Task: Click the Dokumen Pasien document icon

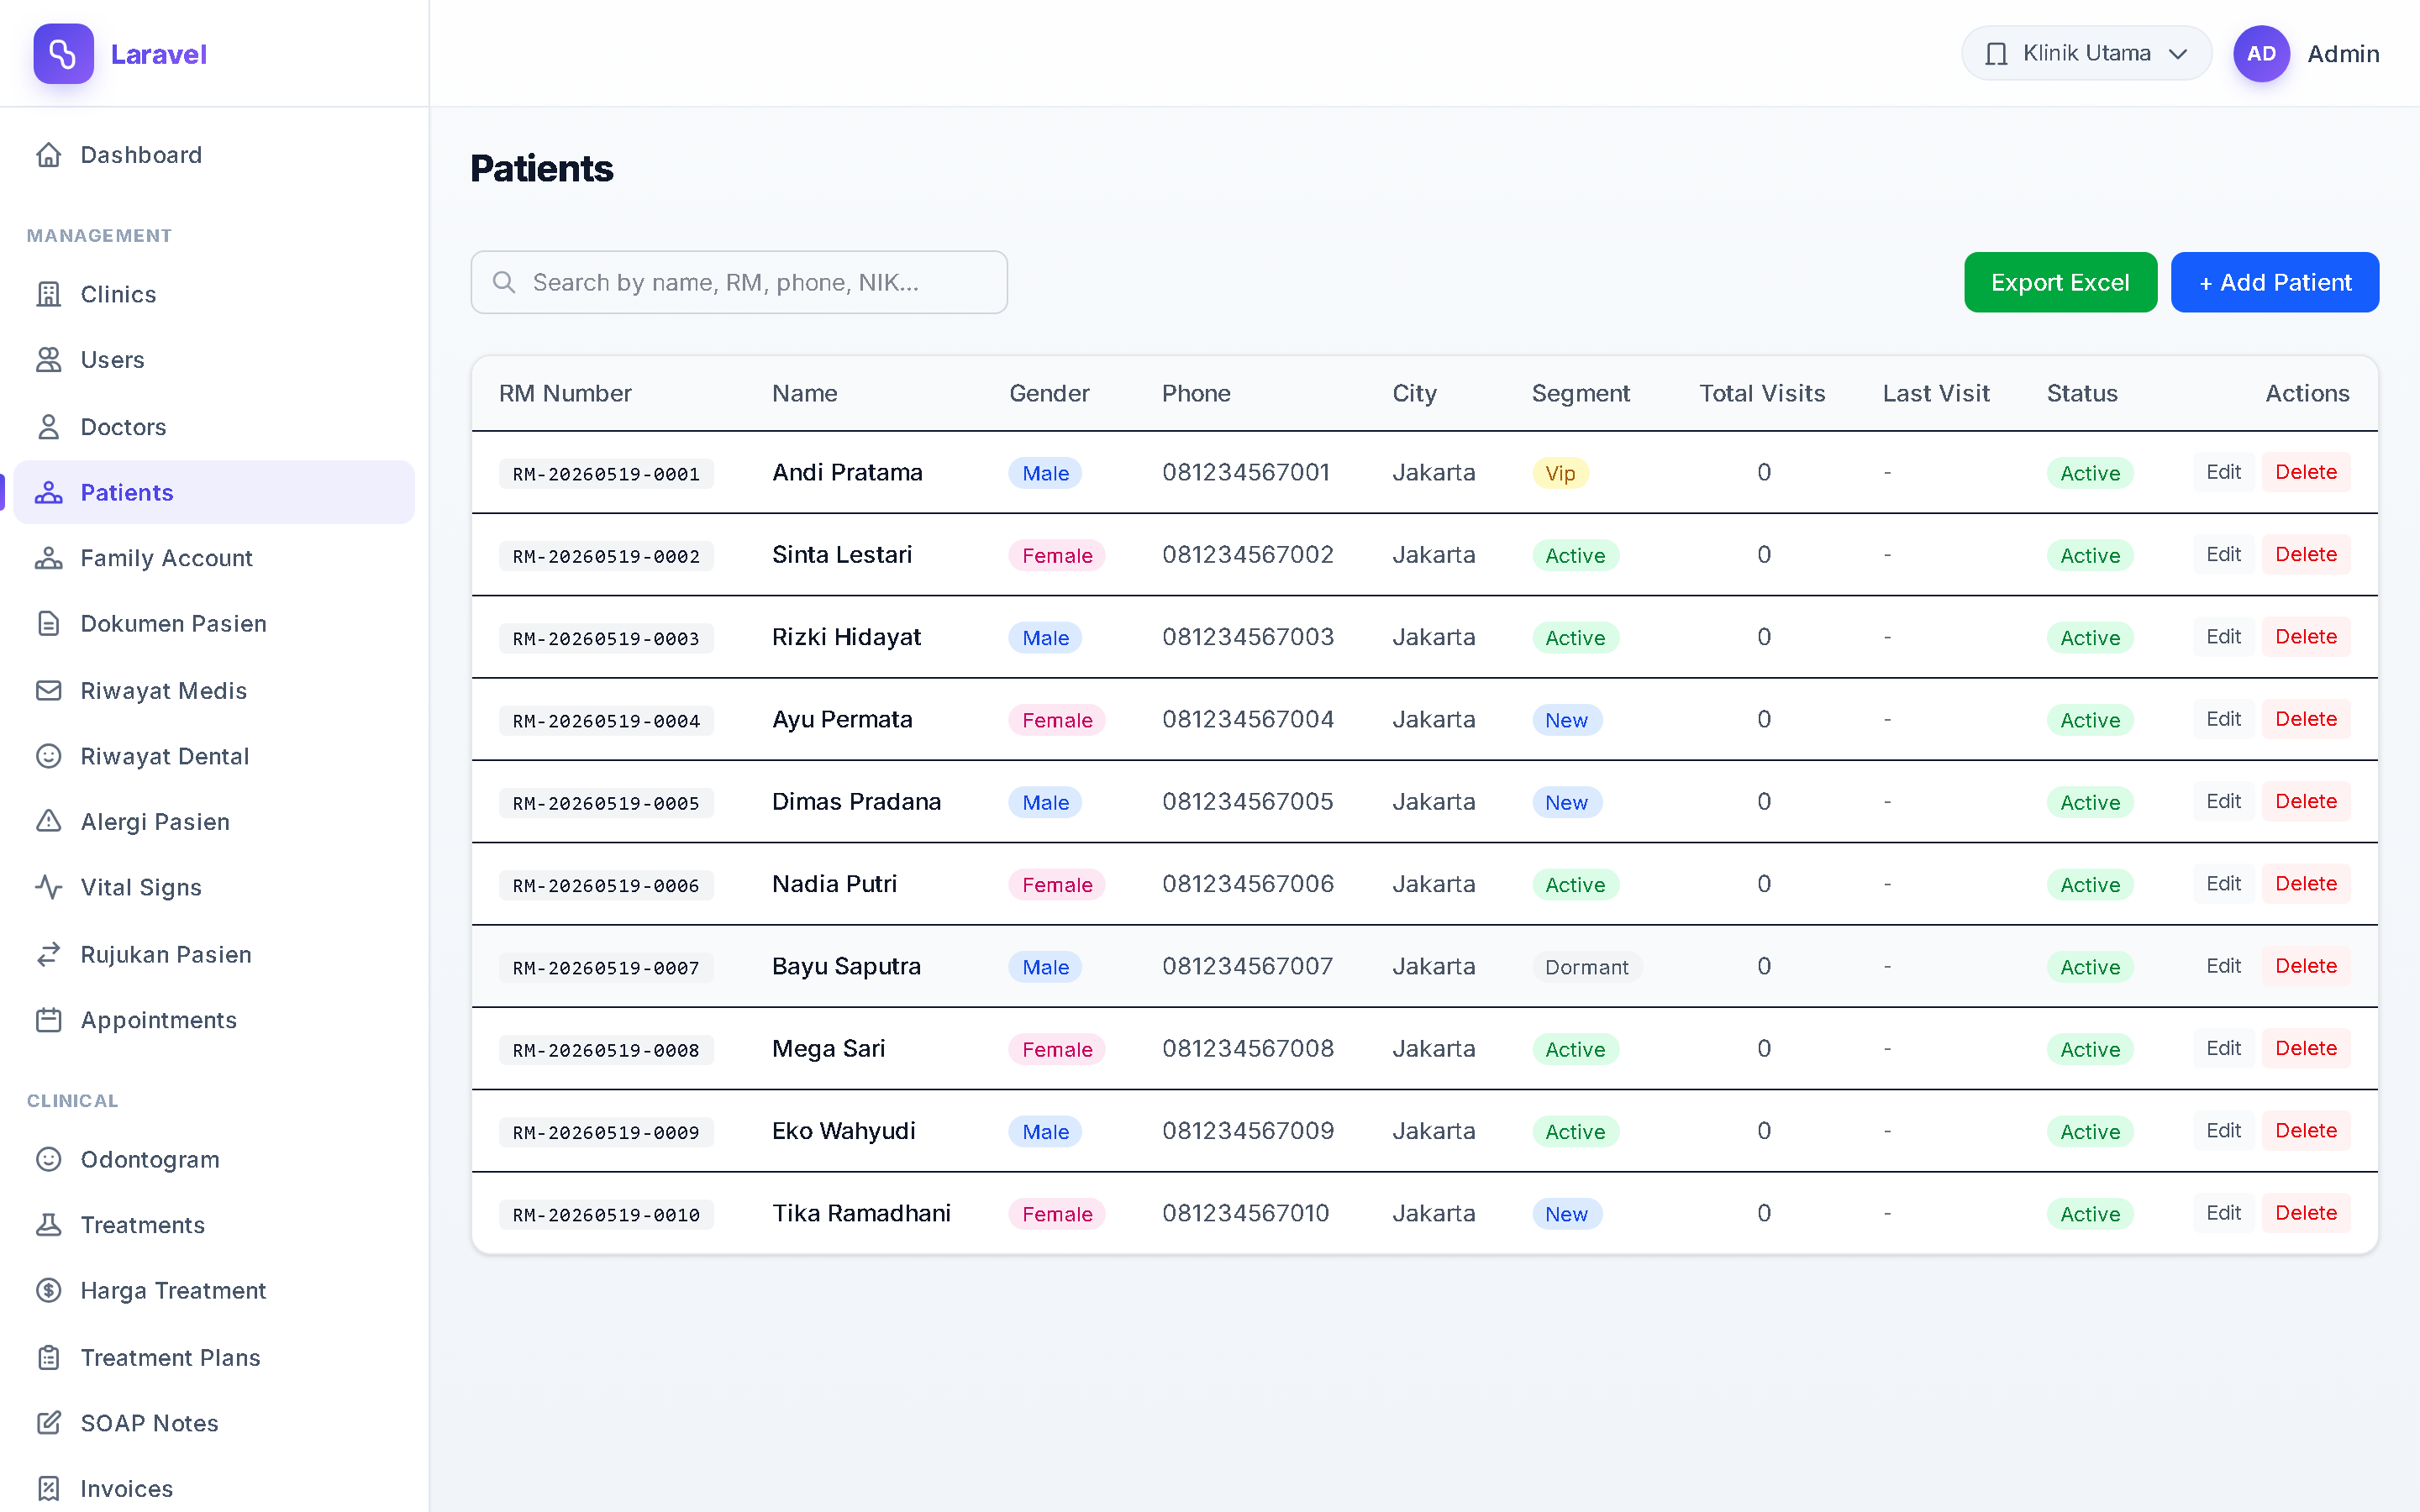Action: pyautogui.click(x=49, y=624)
